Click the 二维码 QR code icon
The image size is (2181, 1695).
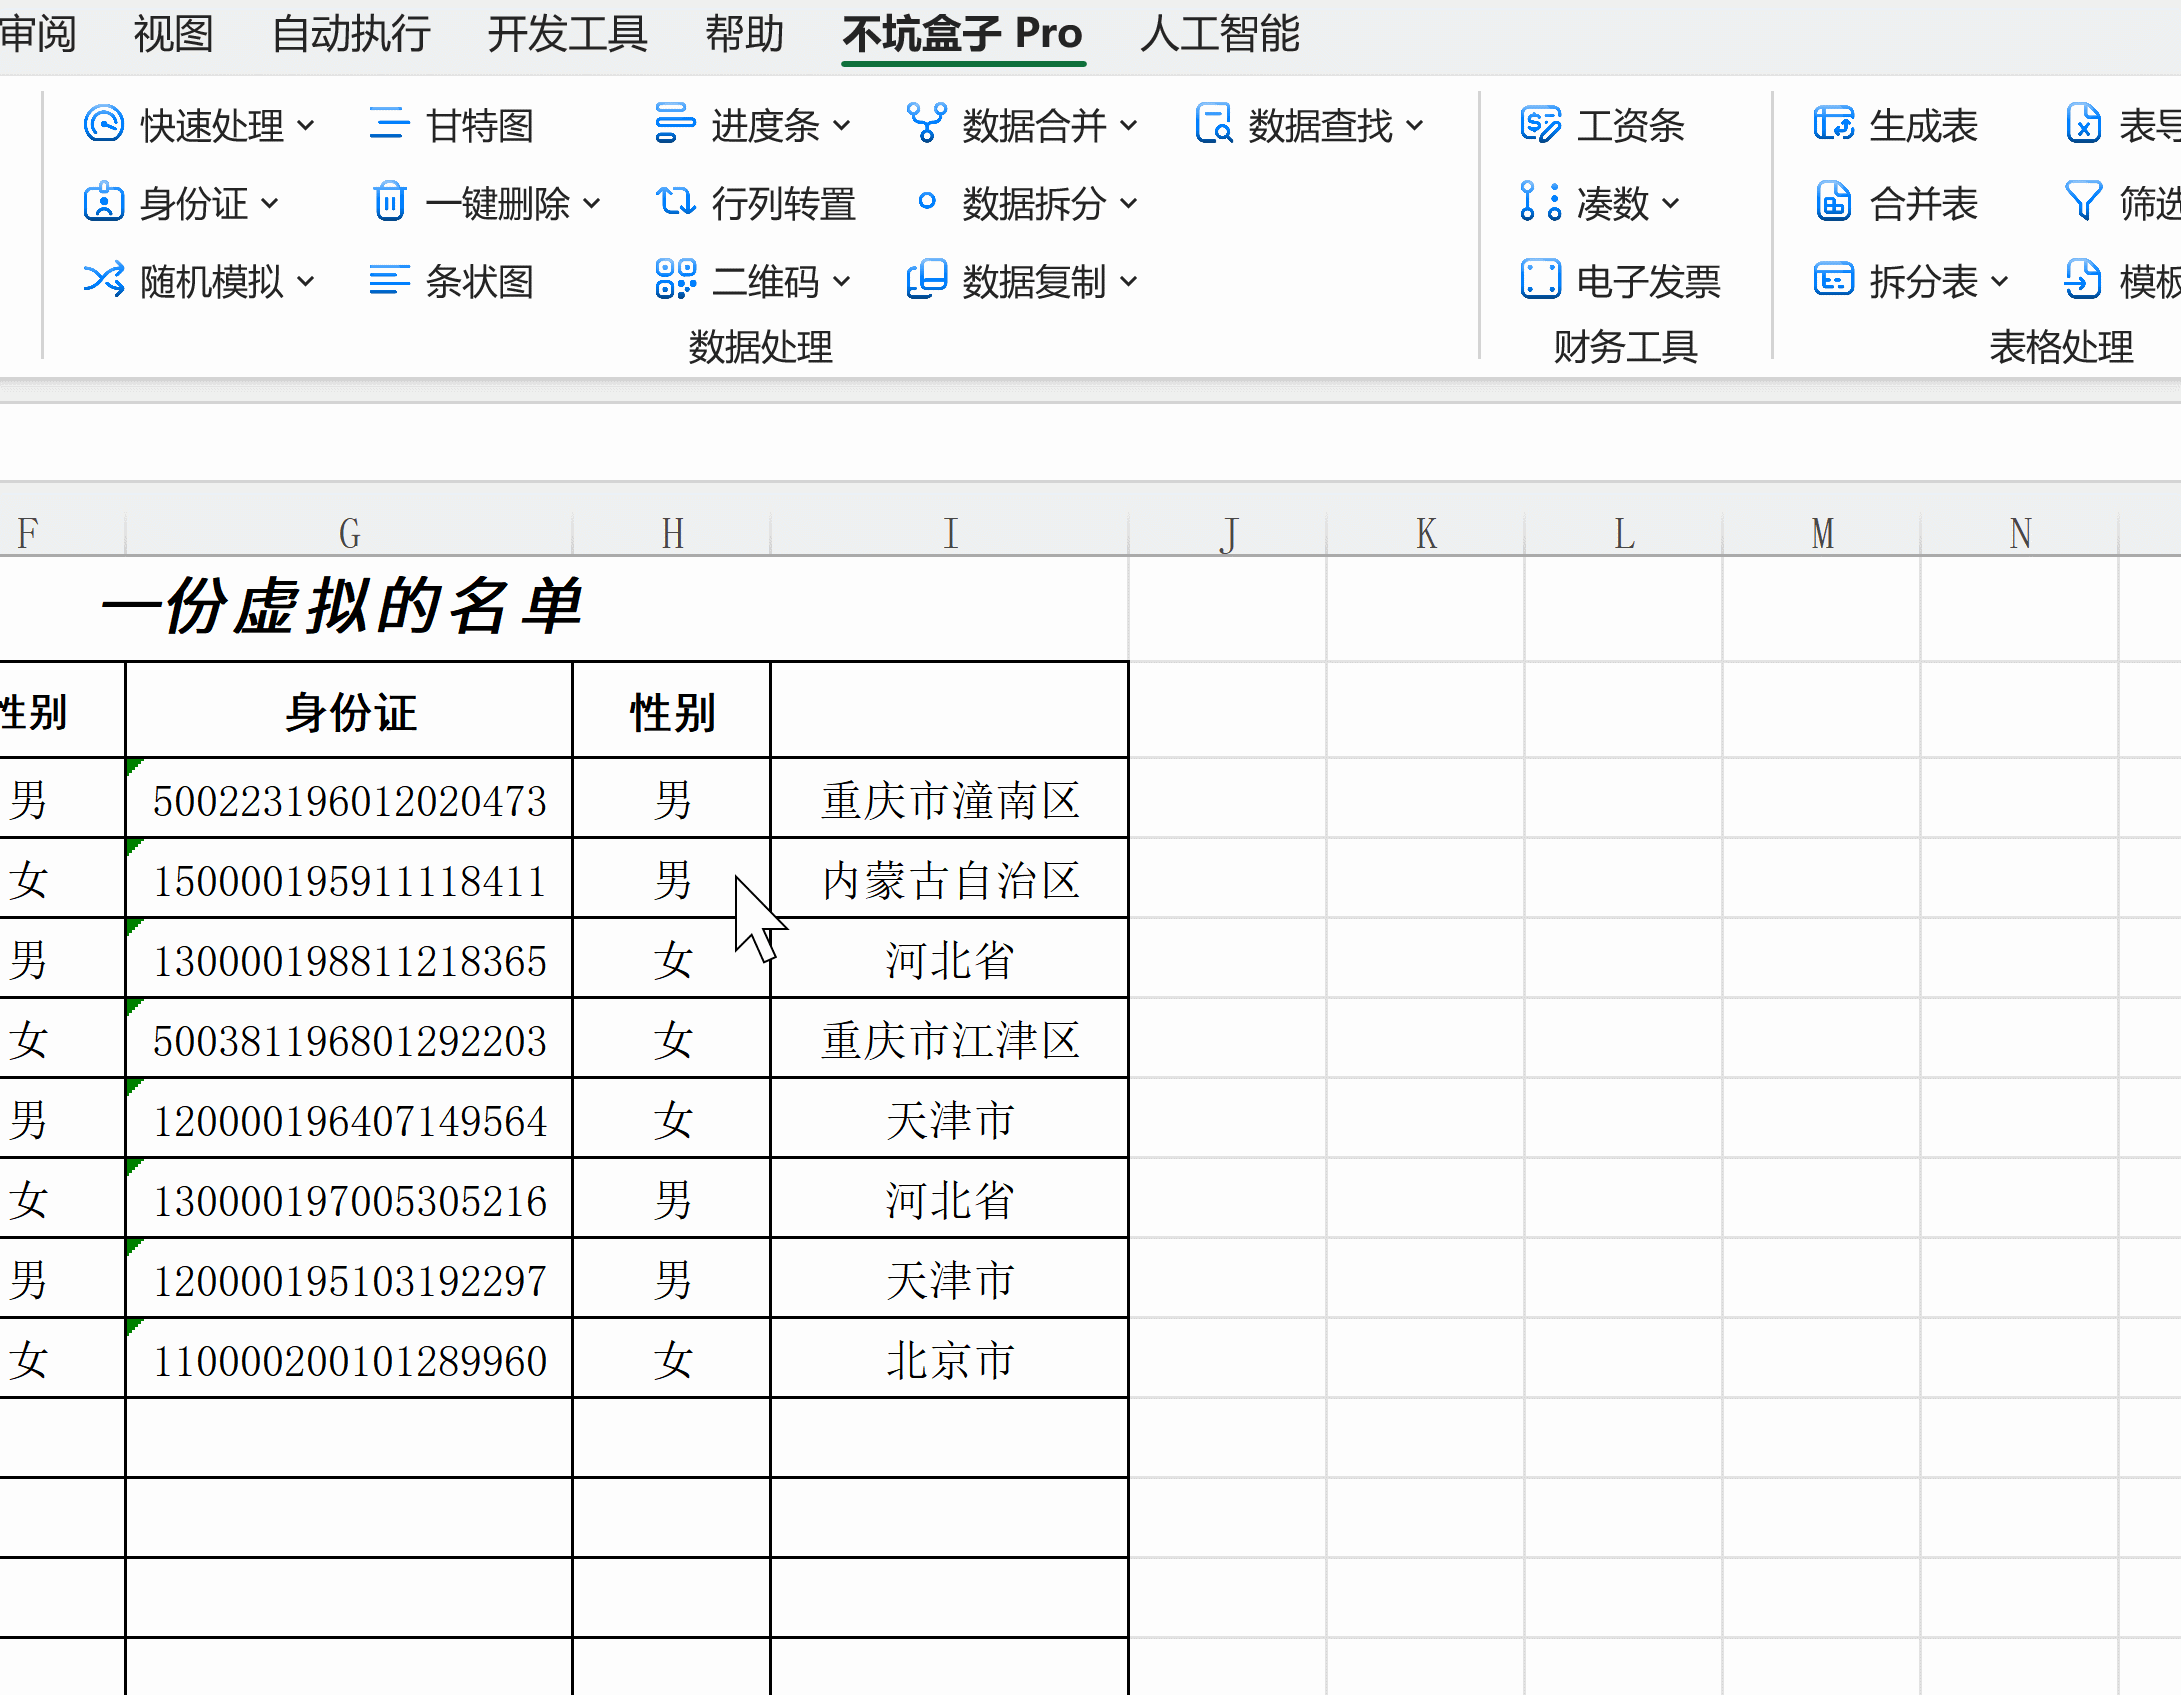[675, 281]
